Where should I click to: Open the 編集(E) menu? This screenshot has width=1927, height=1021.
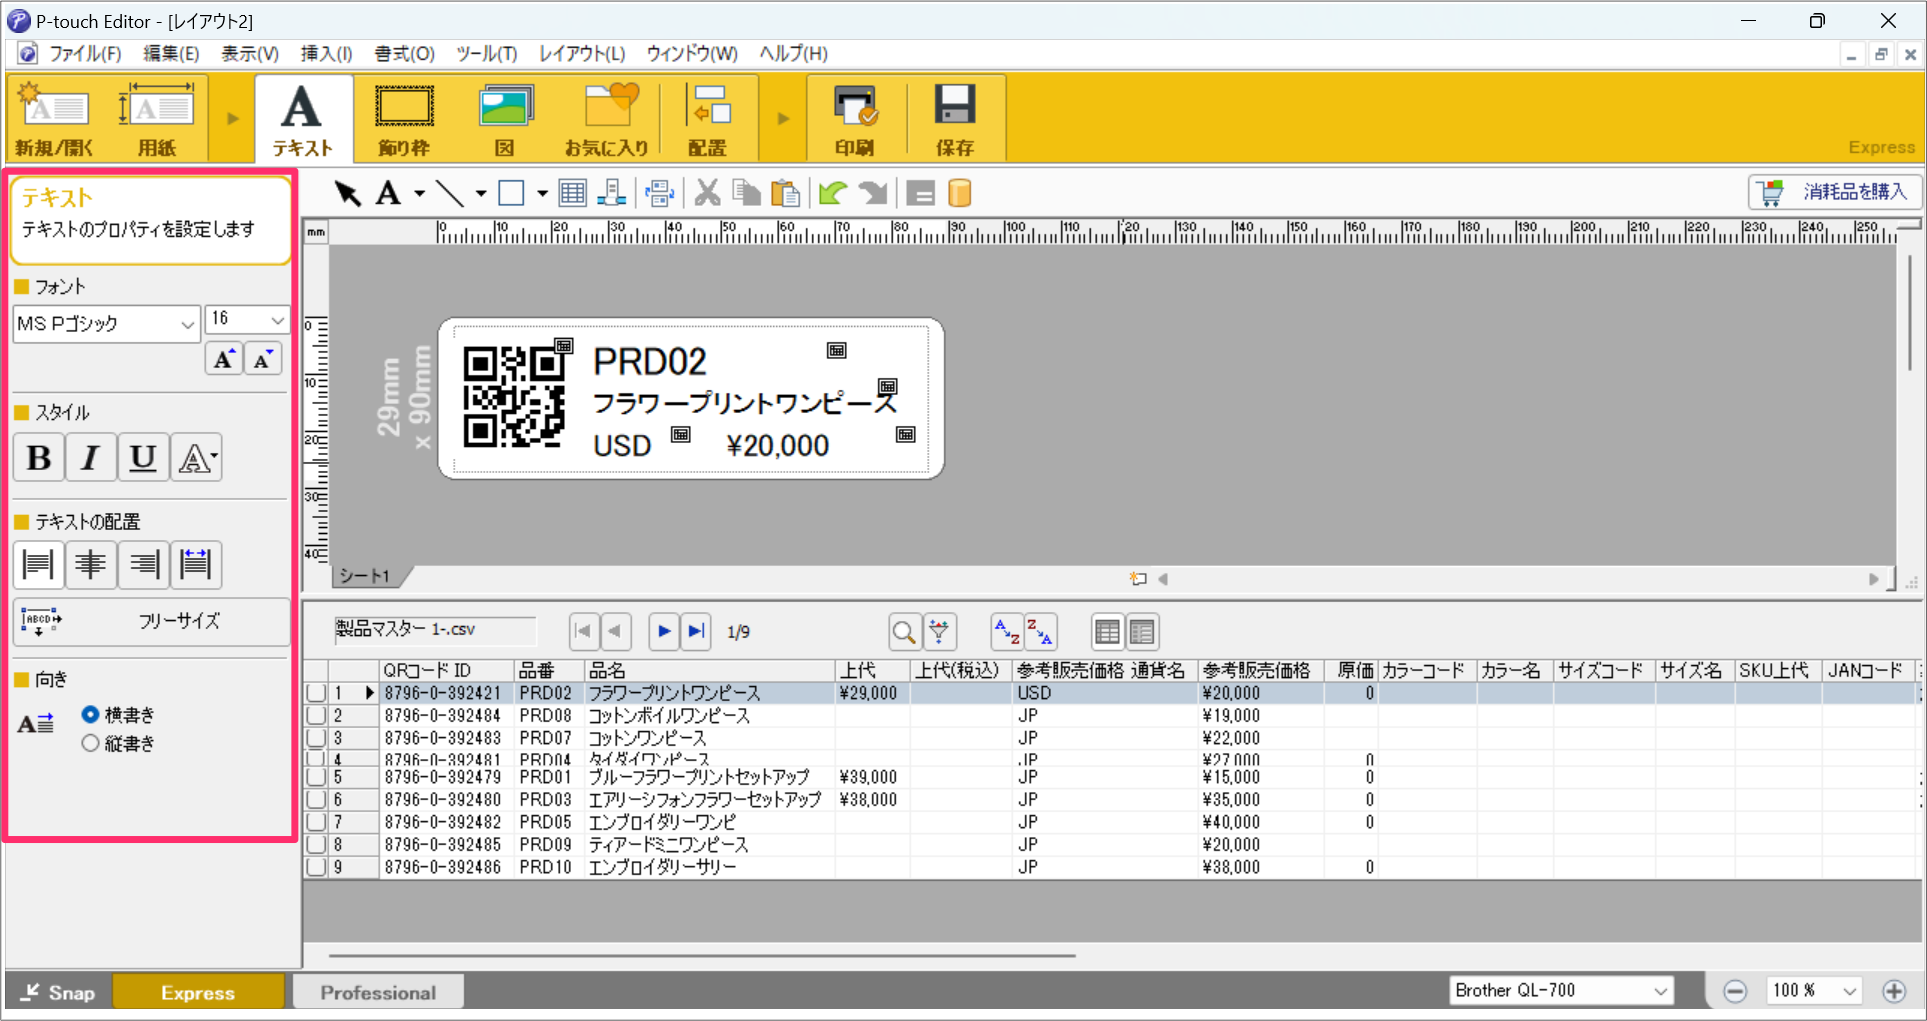(x=171, y=54)
